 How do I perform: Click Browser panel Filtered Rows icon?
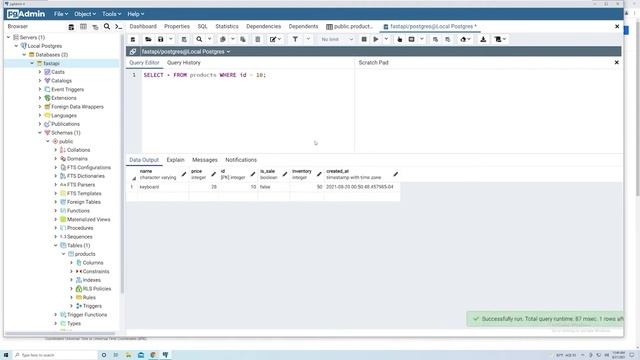pyautogui.click(x=95, y=27)
